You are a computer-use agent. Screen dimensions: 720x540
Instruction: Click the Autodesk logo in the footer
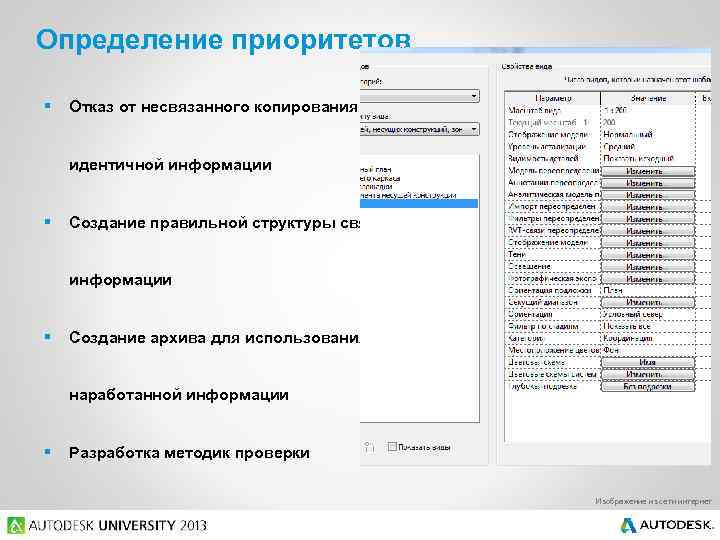(x=667, y=525)
